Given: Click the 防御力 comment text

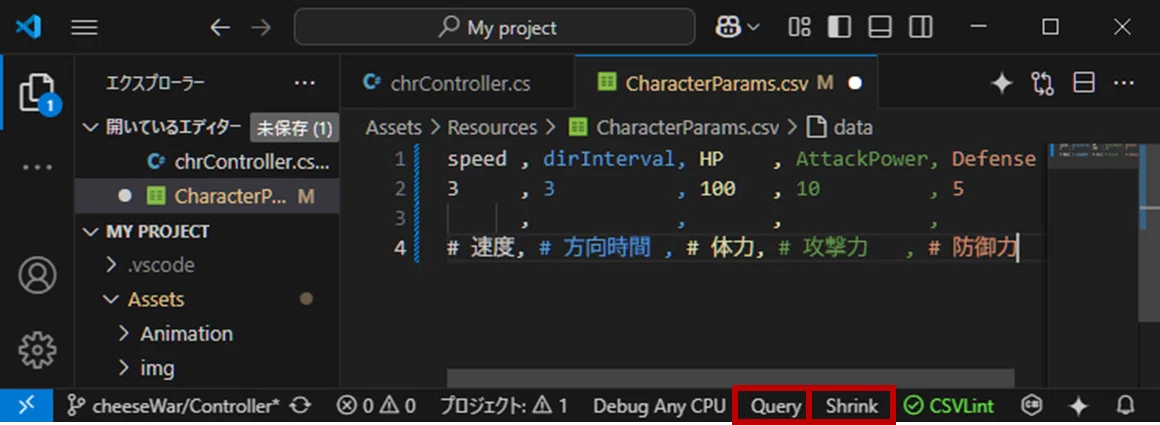Looking at the screenshot, I should click(983, 248).
